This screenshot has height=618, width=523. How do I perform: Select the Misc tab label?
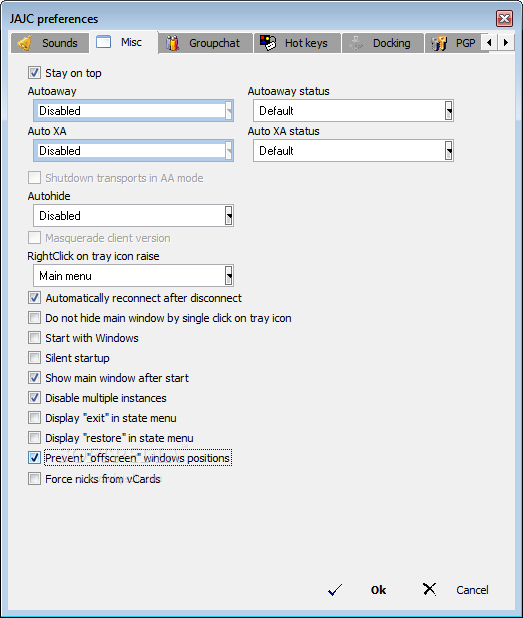pyautogui.click(x=131, y=42)
